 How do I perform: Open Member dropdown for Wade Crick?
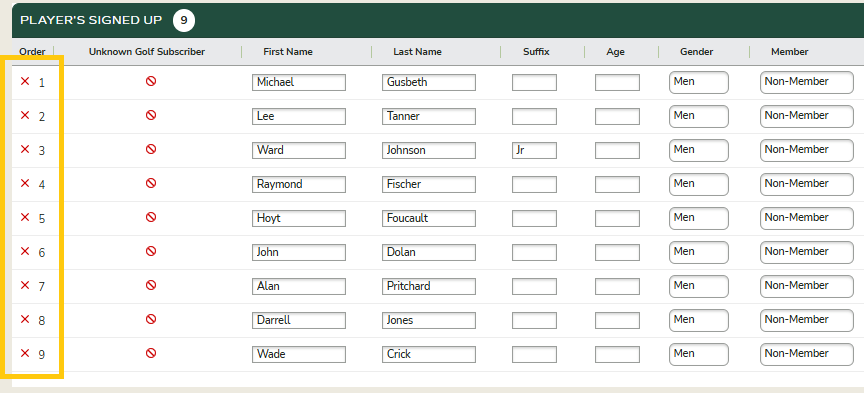tap(807, 354)
